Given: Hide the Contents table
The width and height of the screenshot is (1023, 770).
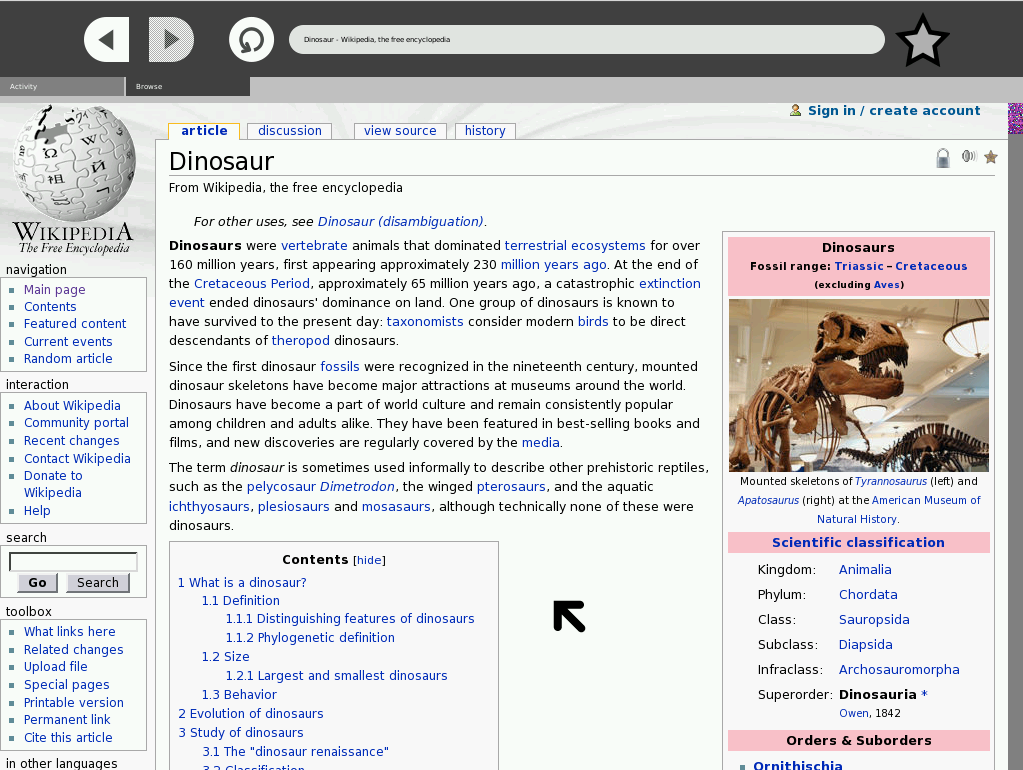Looking at the screenshot, I should tap(369, 561).
